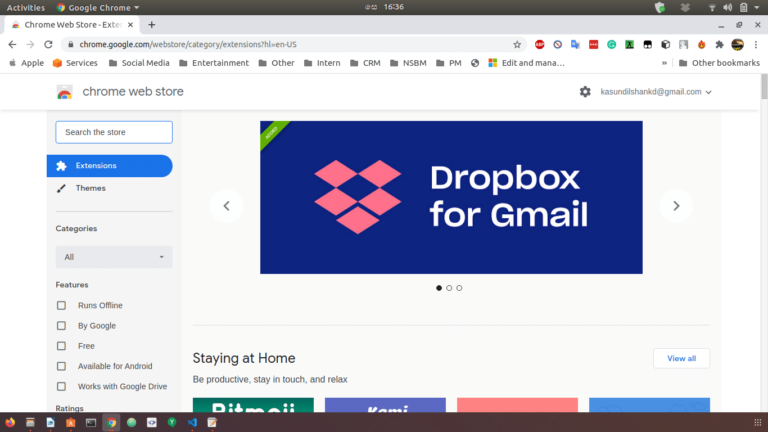This screenshot has height=432, width=768.
Task: Open the Edit and mana... bookmark
Action: (x=526, y=63)
